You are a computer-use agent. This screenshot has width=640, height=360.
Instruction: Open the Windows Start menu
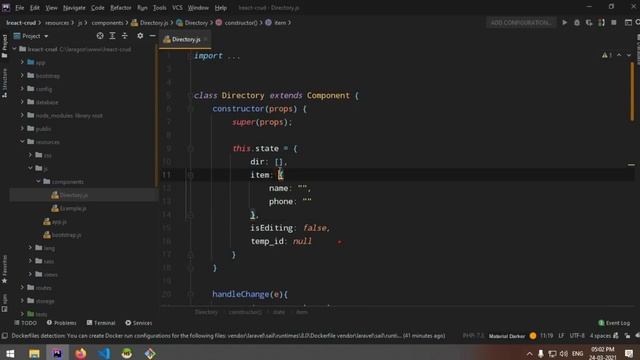click(10, 353)
